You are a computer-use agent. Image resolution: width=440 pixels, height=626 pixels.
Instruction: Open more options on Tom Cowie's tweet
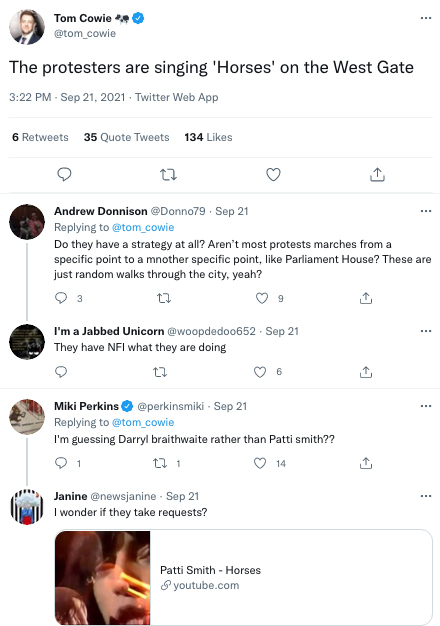(x=426, y=18)
